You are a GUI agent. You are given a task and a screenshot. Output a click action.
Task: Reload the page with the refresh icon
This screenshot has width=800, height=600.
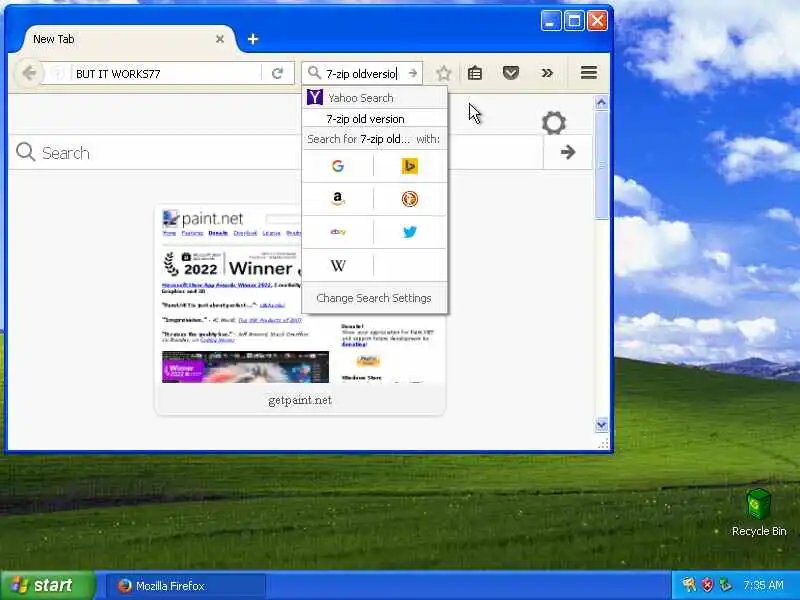tap(277, 73)
